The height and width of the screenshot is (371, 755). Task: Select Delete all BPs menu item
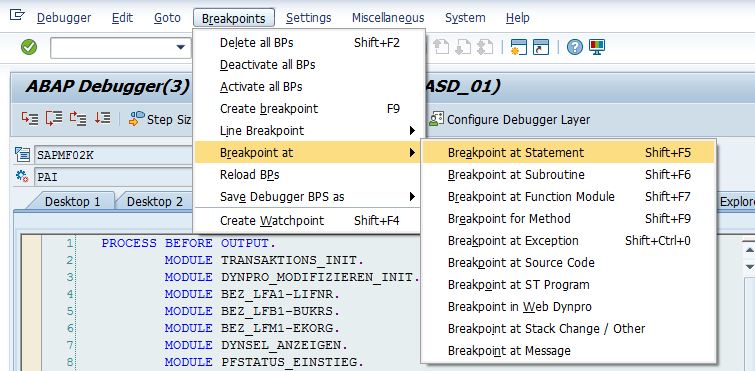click(309, 42)
